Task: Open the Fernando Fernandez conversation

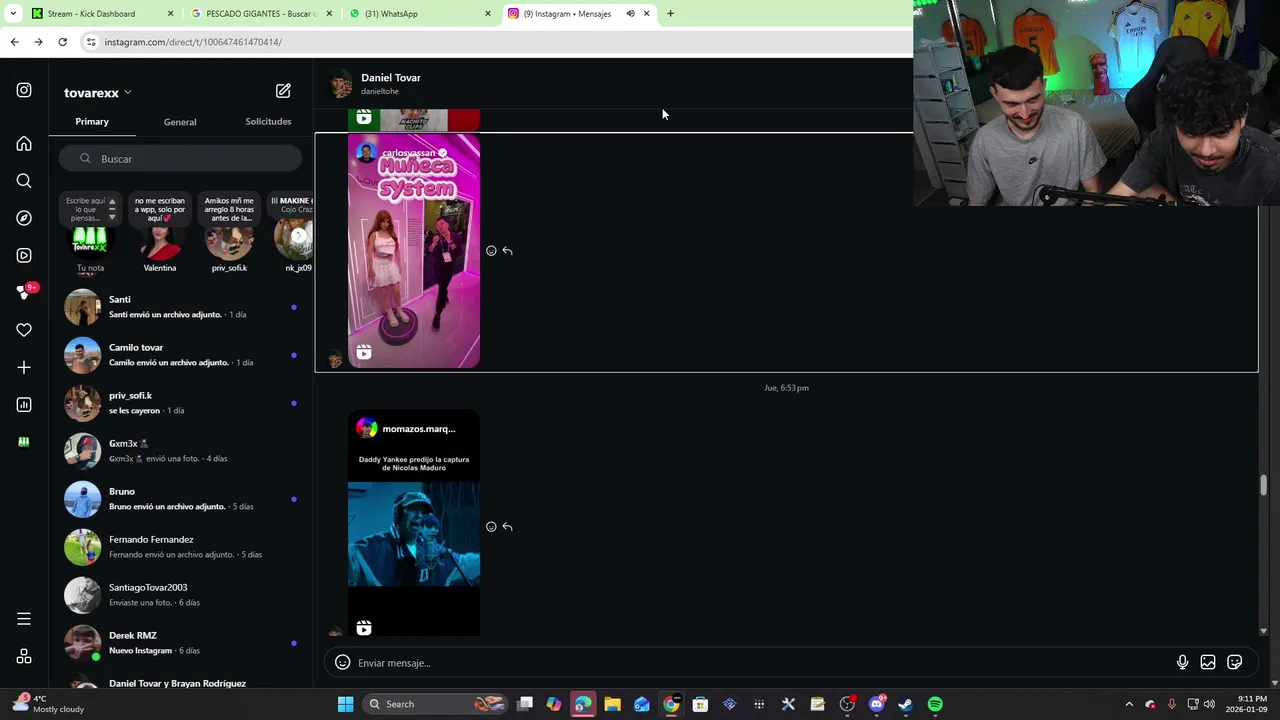Action: tap(181, 547)
